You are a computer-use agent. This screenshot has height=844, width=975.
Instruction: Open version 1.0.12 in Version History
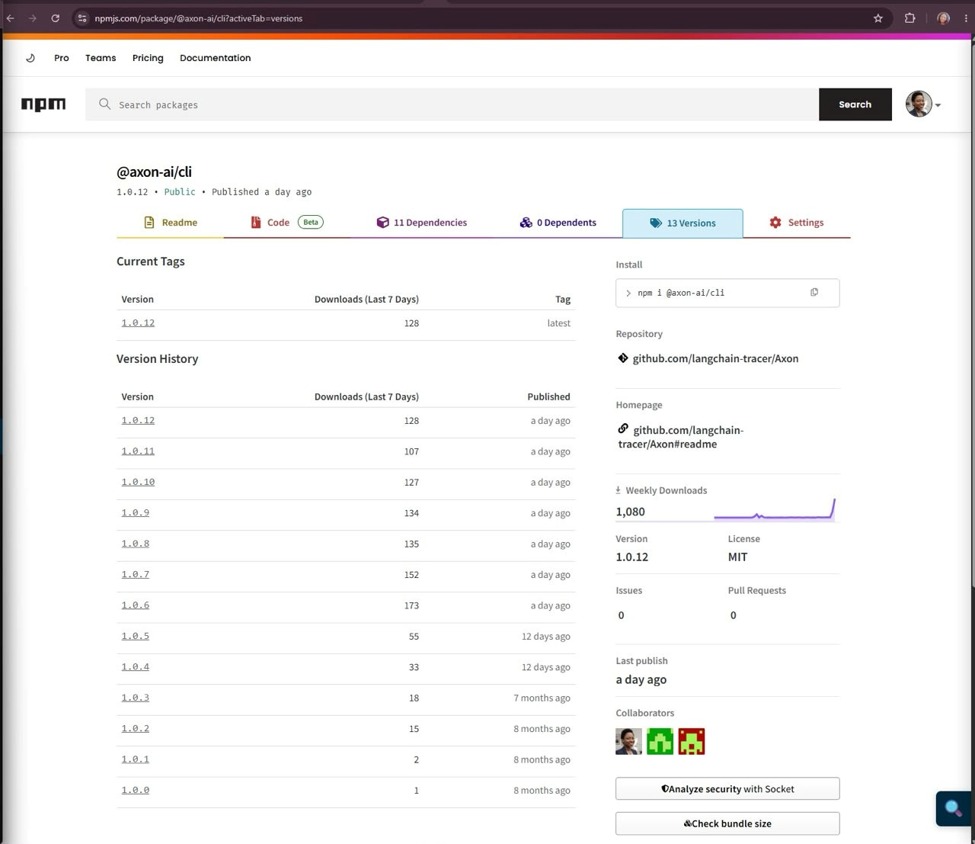click(138, 420)
